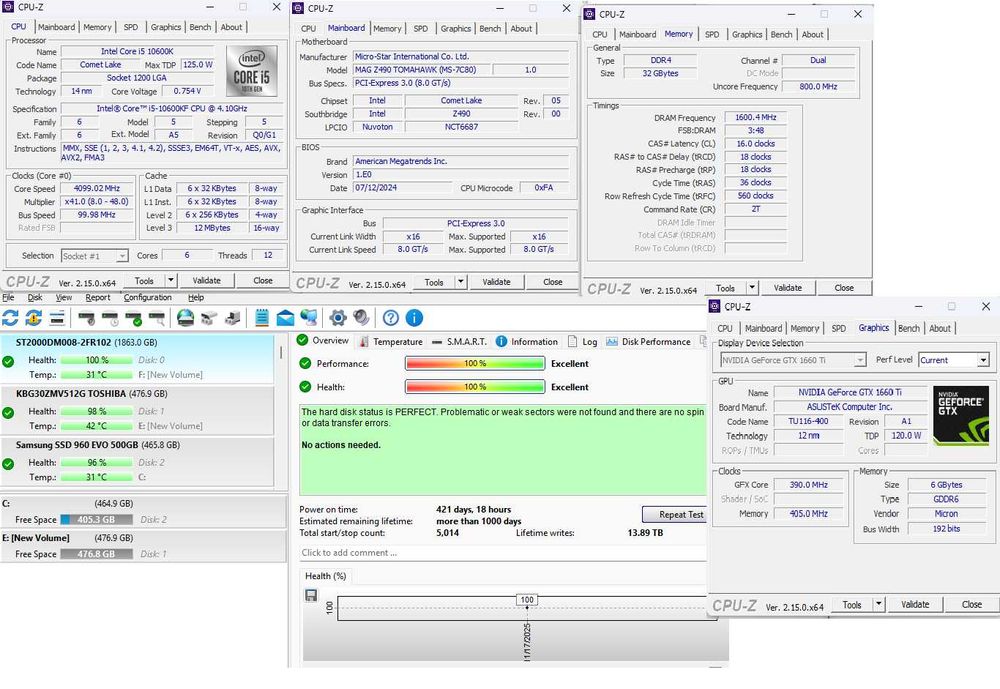
Task: Click the refresh icon with yellow warning
Action: click(34, 318)
